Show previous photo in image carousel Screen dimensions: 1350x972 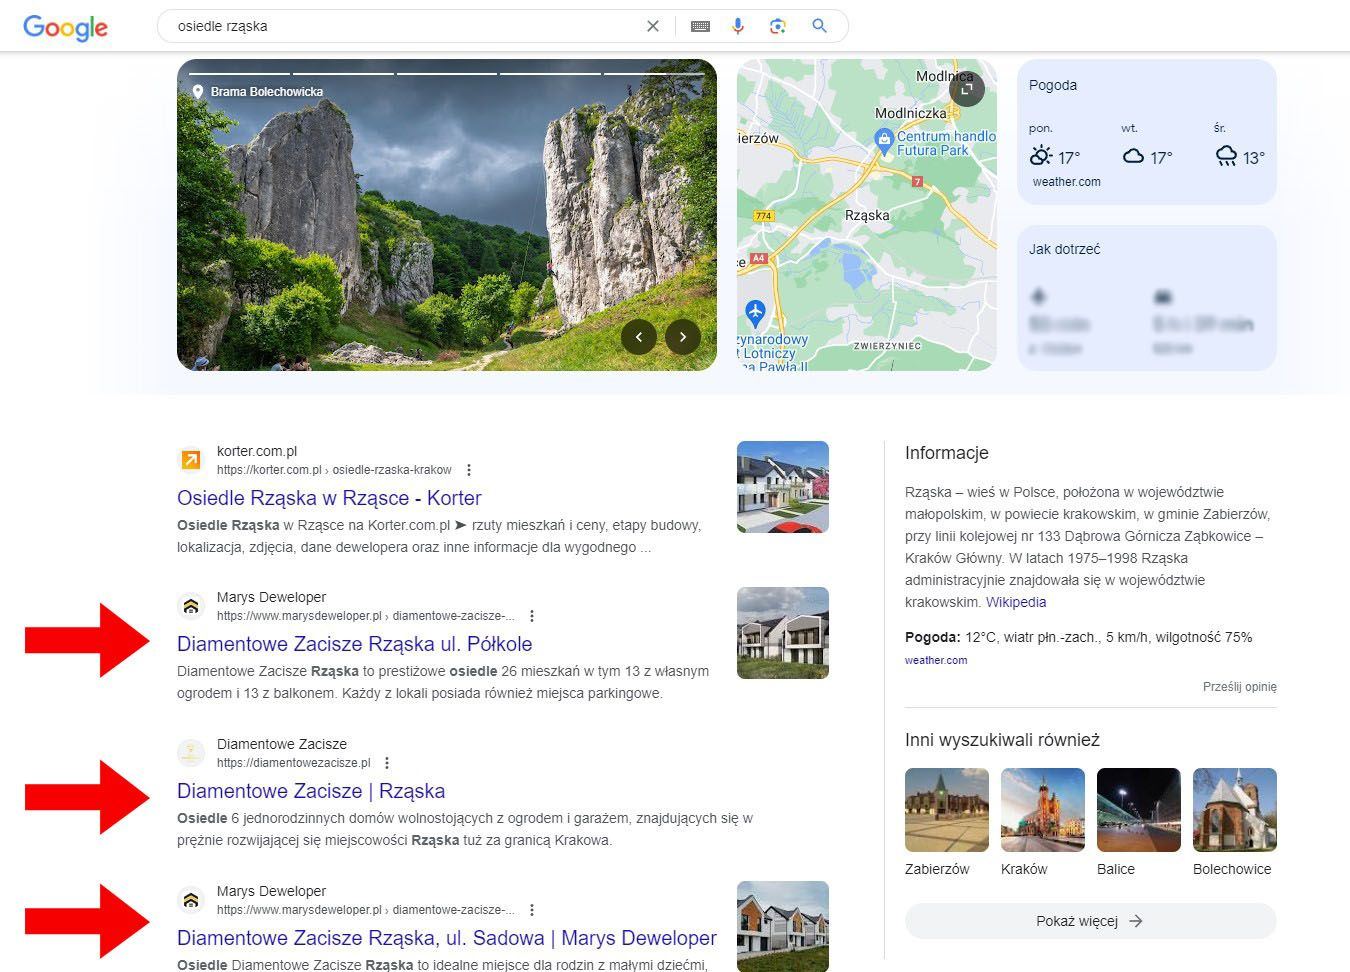[639, 337]
